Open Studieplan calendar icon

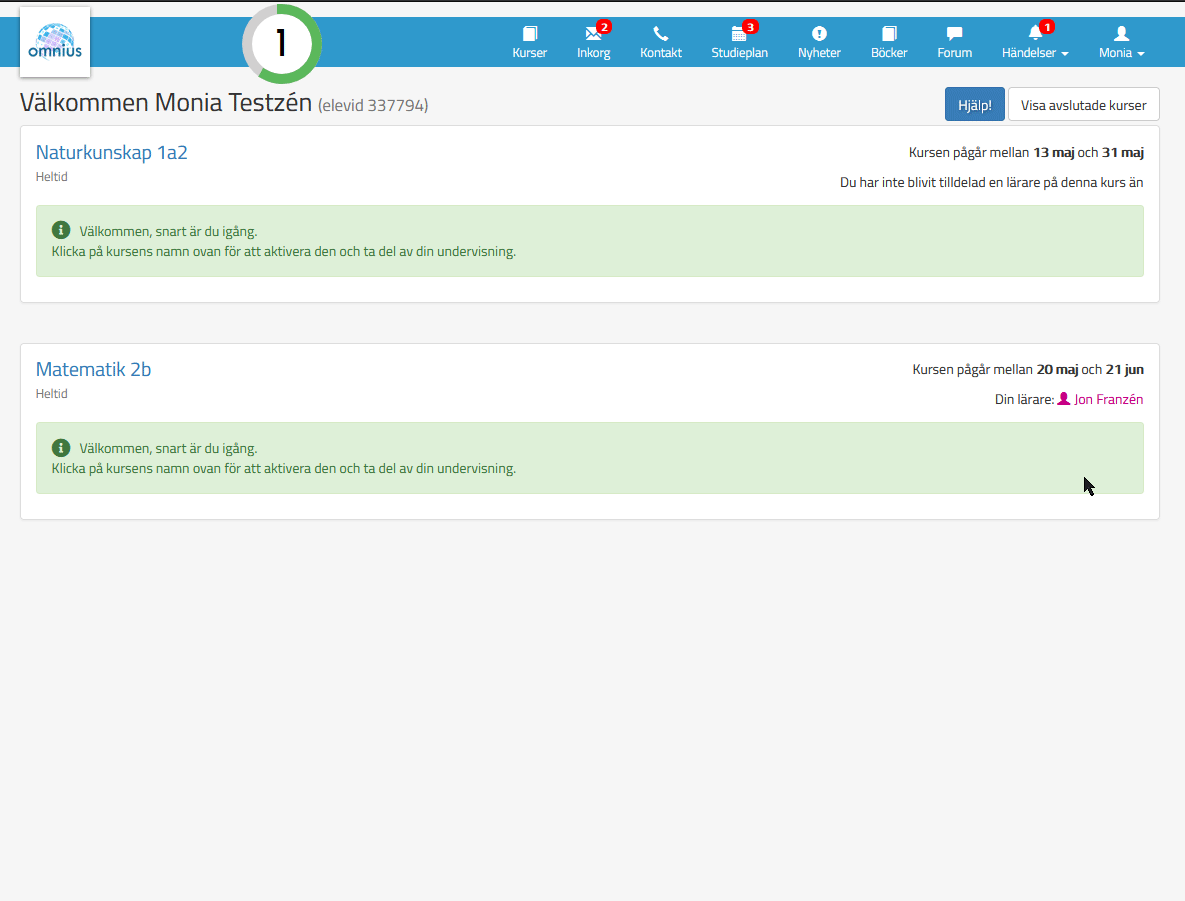click(x=739, y=34)
